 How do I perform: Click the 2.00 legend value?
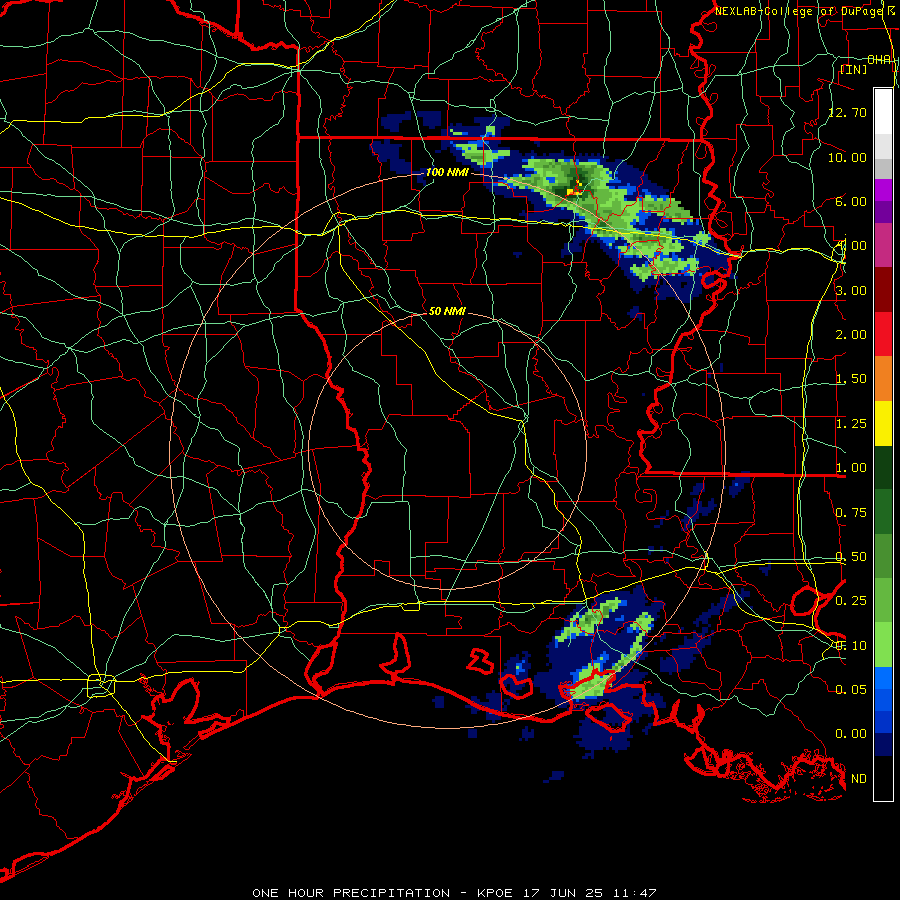click(851, 335)
